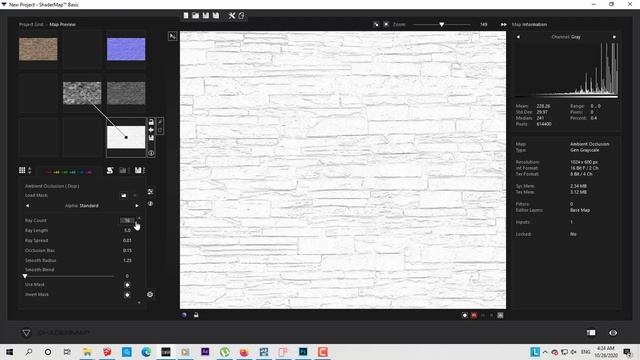Viewport: 640px width, 360px height.
Task: Click the Open Project folder icon
Action: pos(196,16)
